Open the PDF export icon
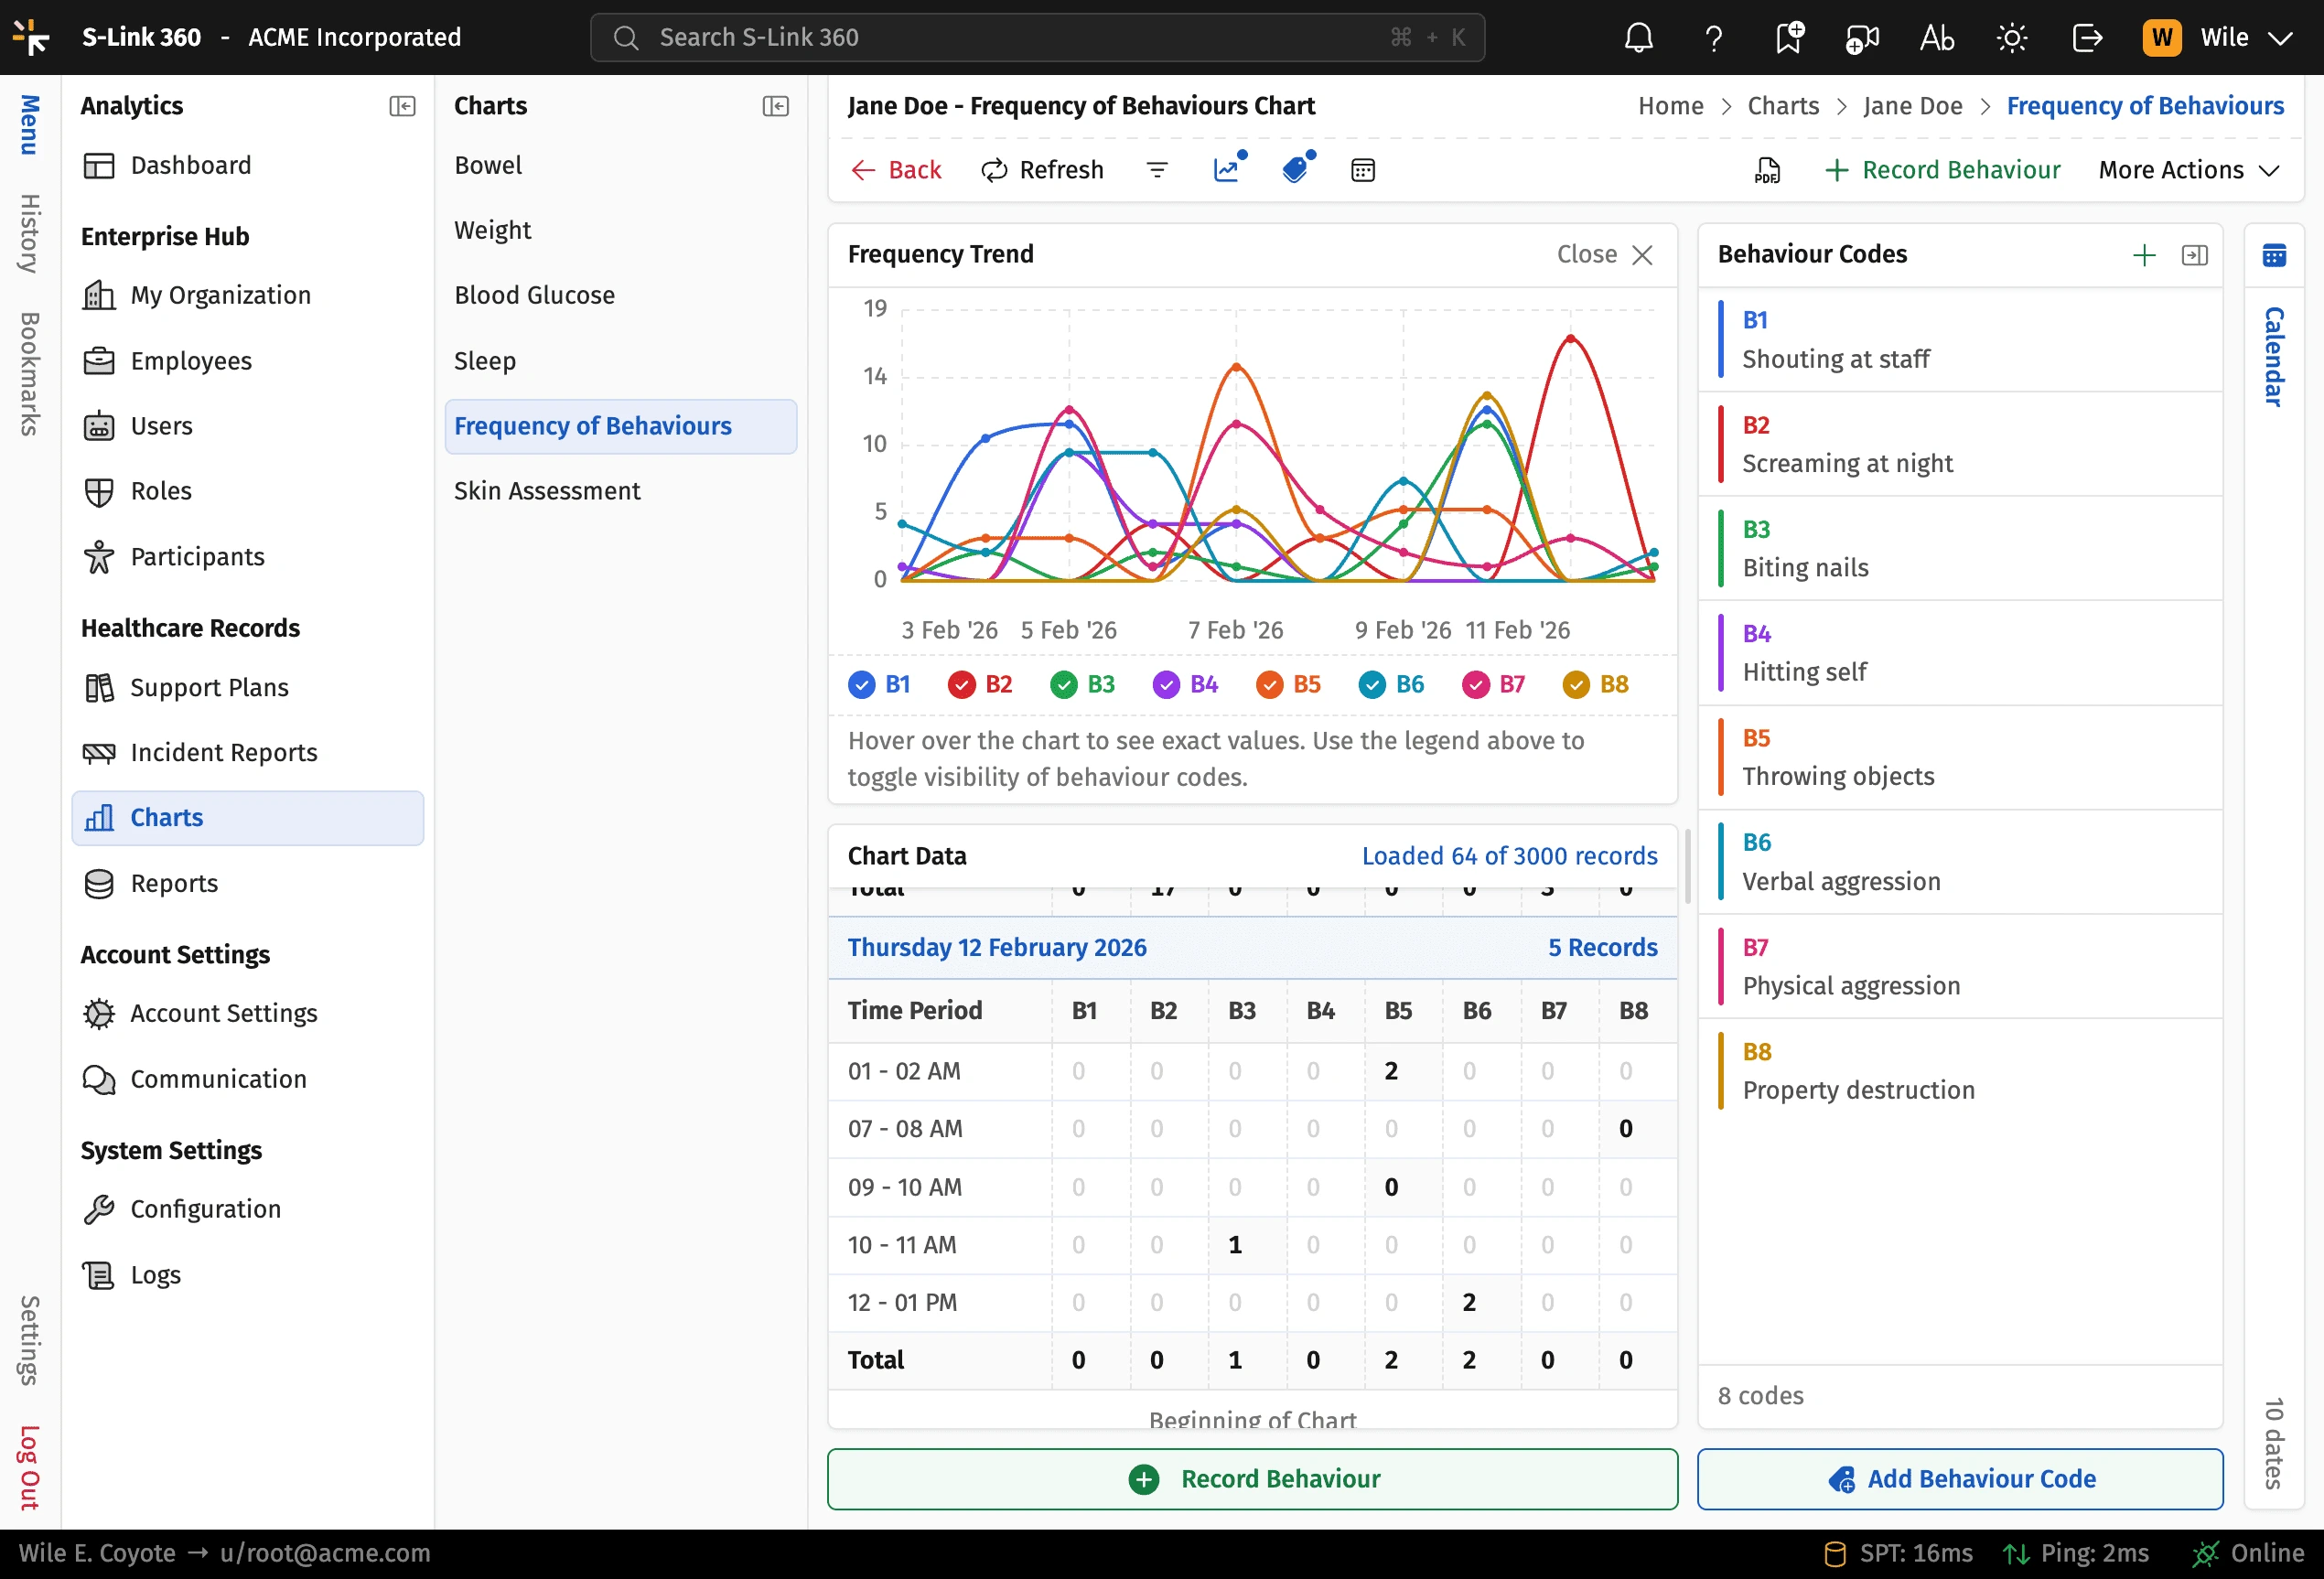The width and height of the screenshot is (2324, 1579). pyautogui.click(x=1767, y=170)
